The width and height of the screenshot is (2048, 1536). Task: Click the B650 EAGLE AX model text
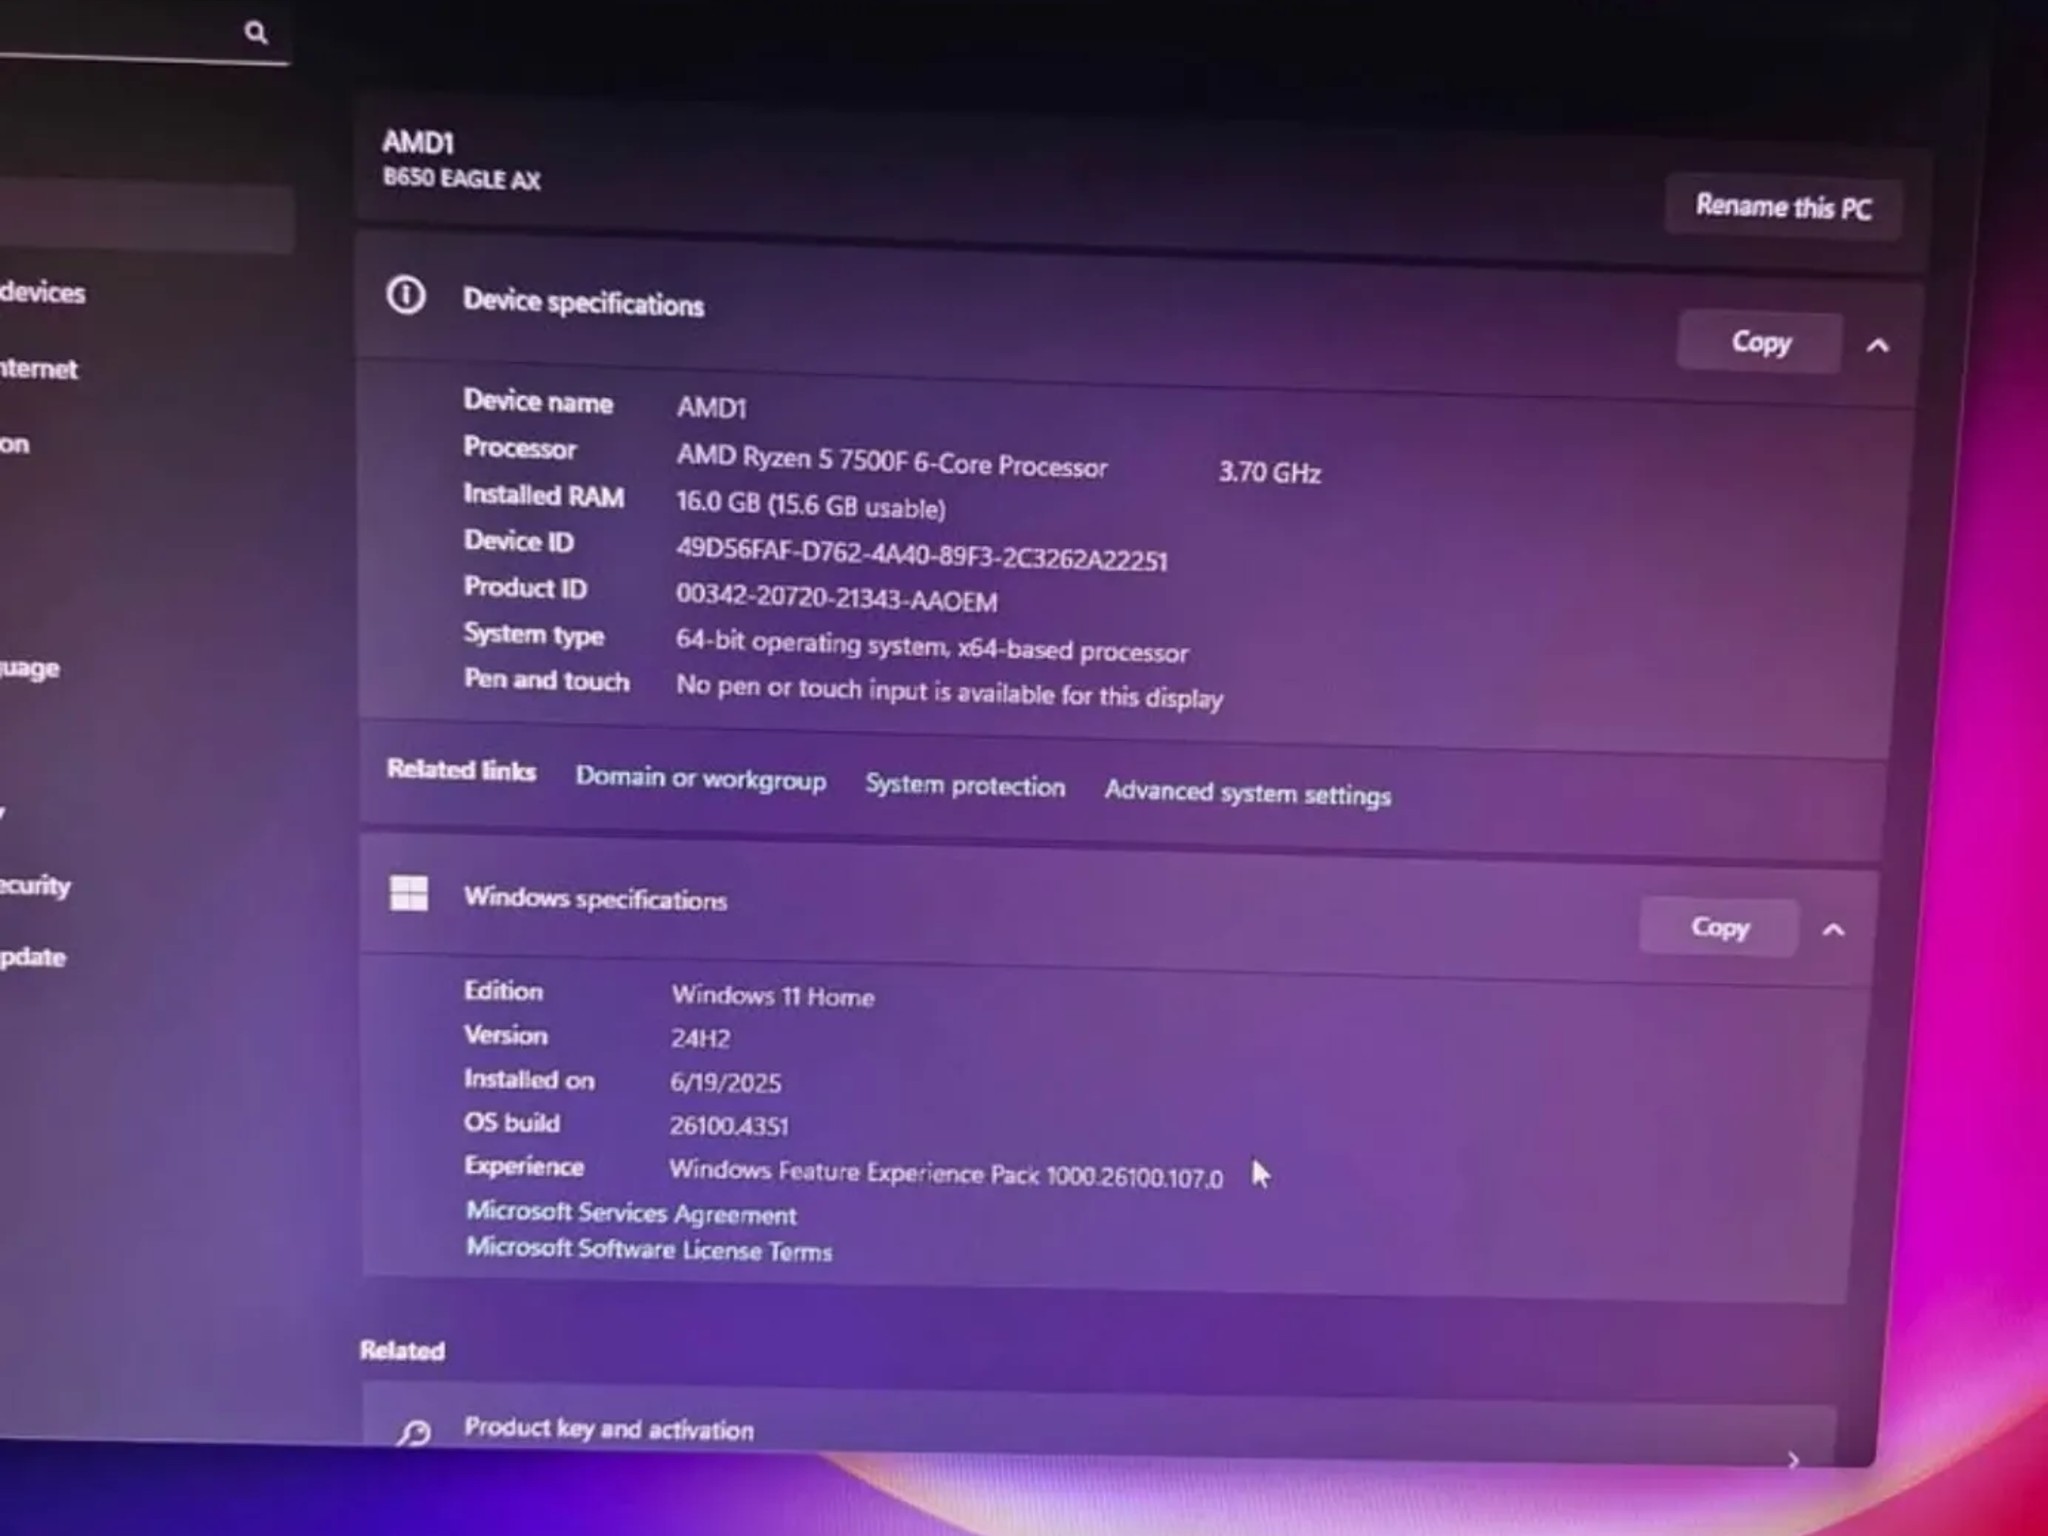(461, 179)
